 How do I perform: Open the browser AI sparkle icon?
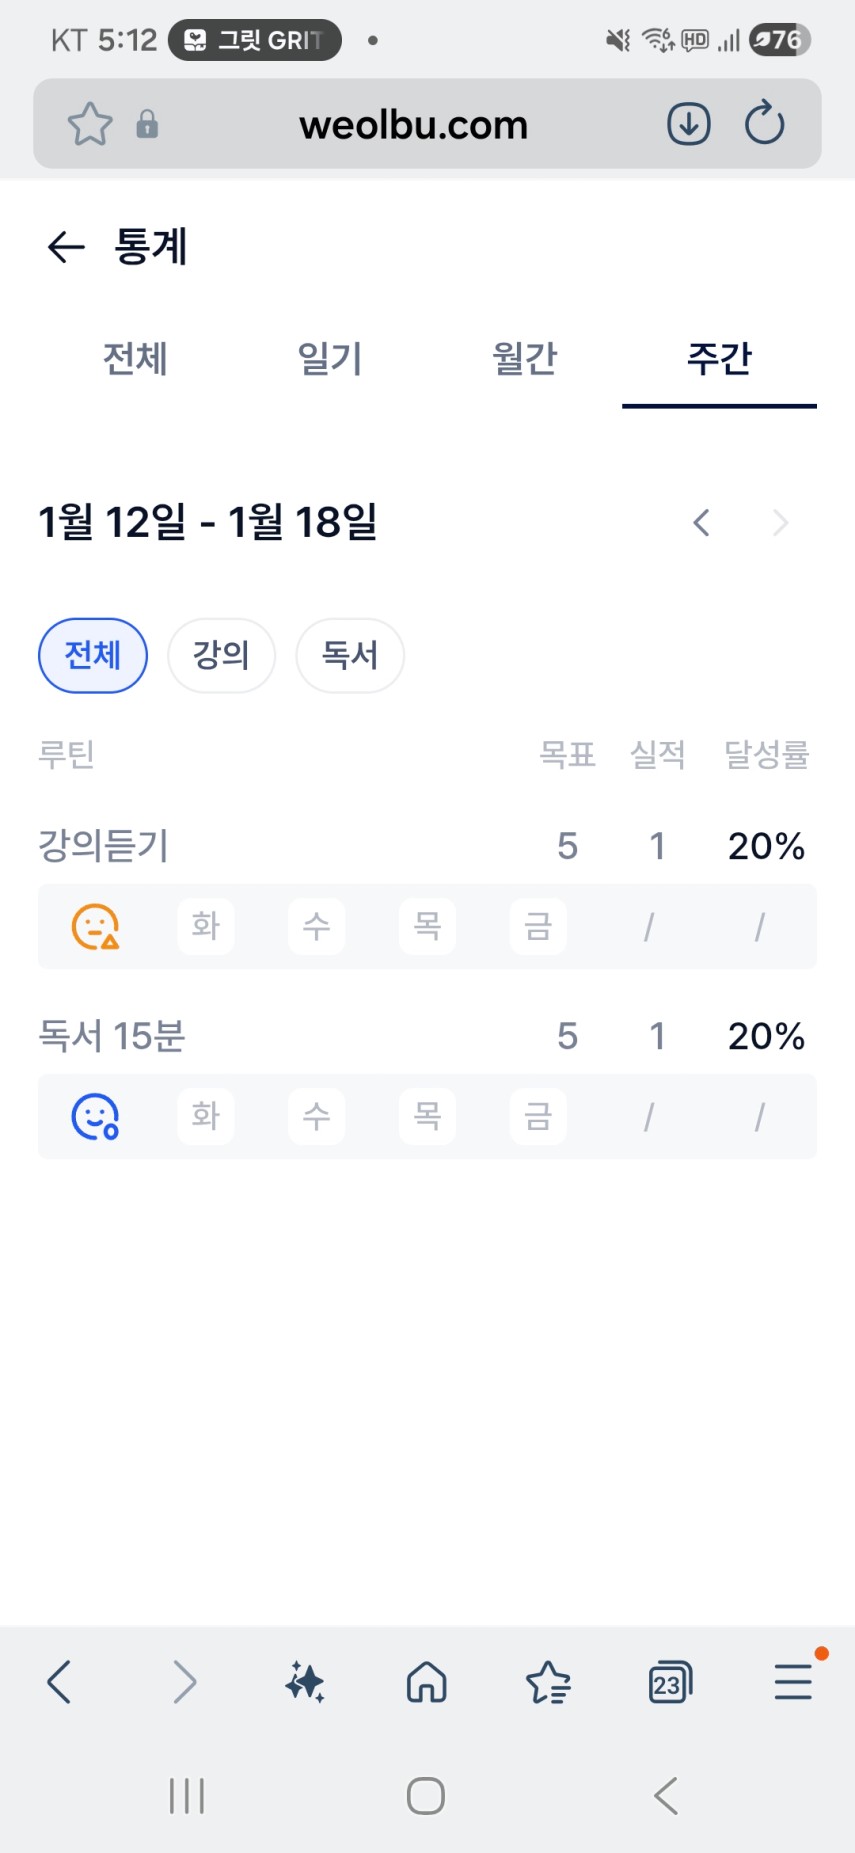tap(305, 1682)
